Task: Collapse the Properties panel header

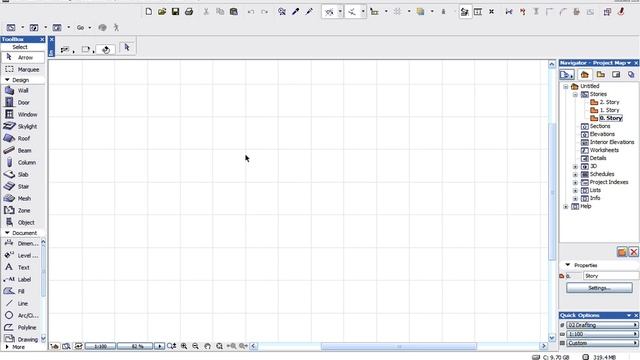Action: 568,265
